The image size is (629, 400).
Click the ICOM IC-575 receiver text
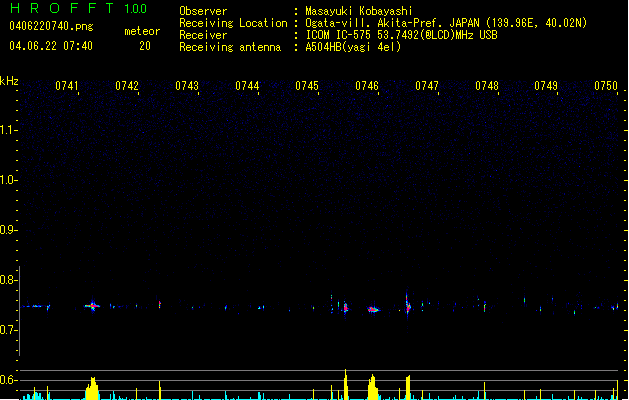click(x=402, y=35)
